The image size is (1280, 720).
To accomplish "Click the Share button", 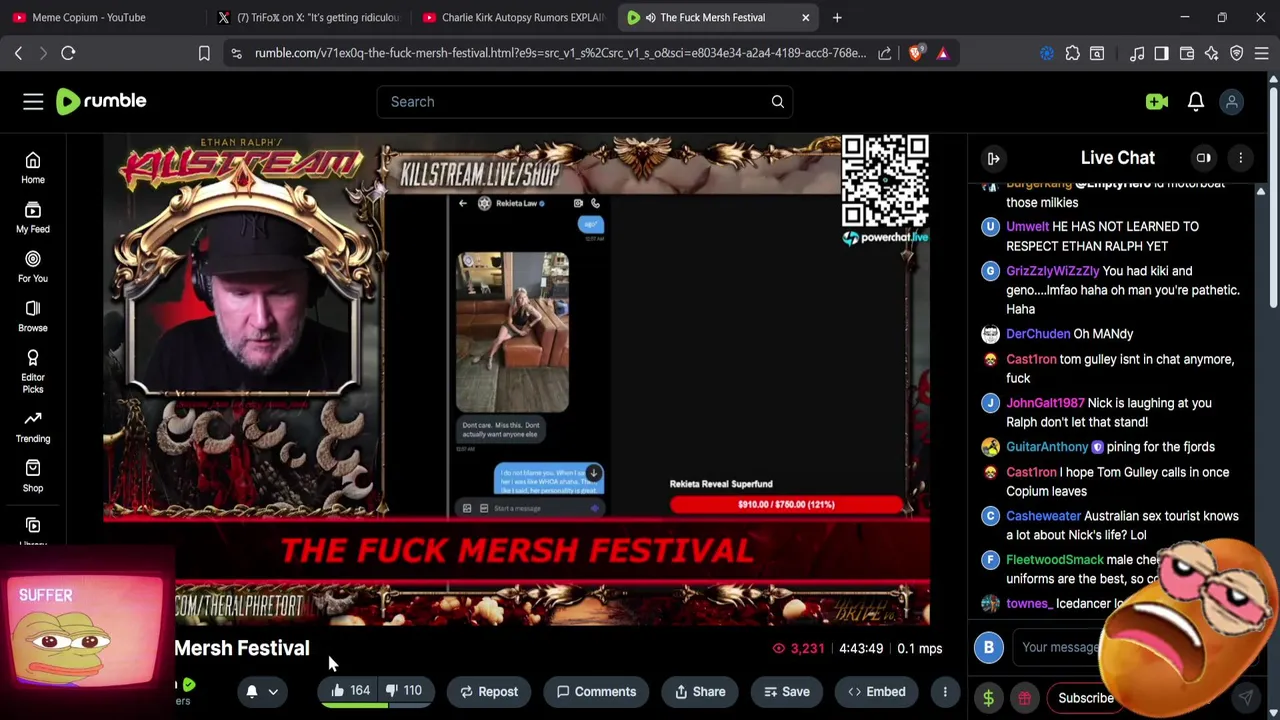I will click(700, 691).
